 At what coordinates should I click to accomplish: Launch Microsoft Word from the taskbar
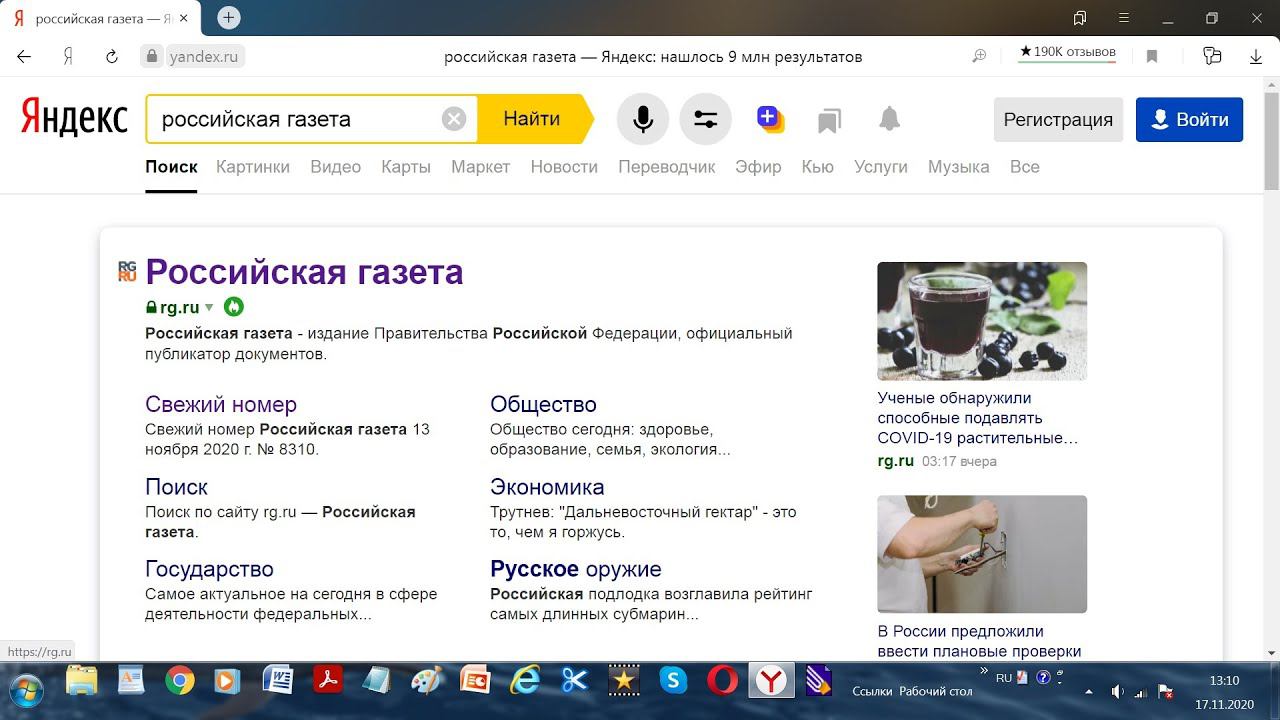[x=278, y=681]
